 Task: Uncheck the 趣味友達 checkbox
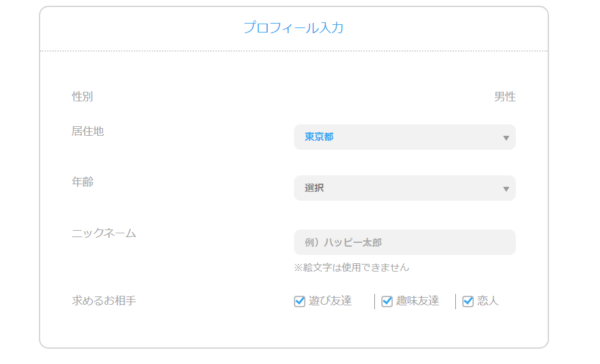[387, 301]
